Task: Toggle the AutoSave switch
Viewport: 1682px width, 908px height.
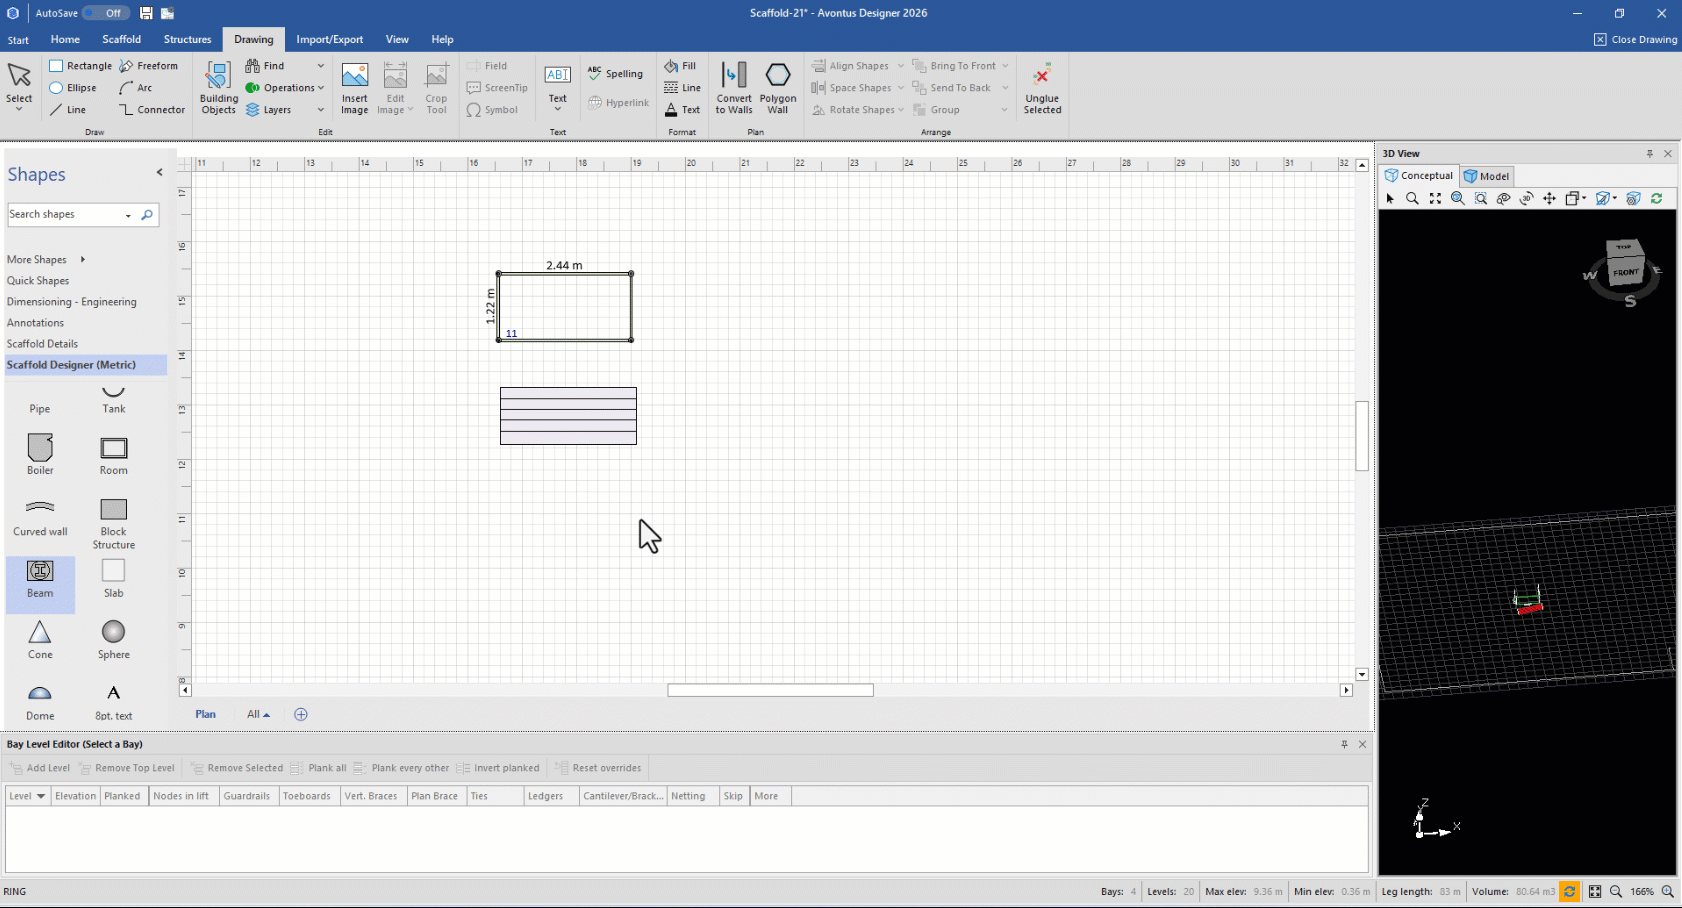Action: coord(105,13)
